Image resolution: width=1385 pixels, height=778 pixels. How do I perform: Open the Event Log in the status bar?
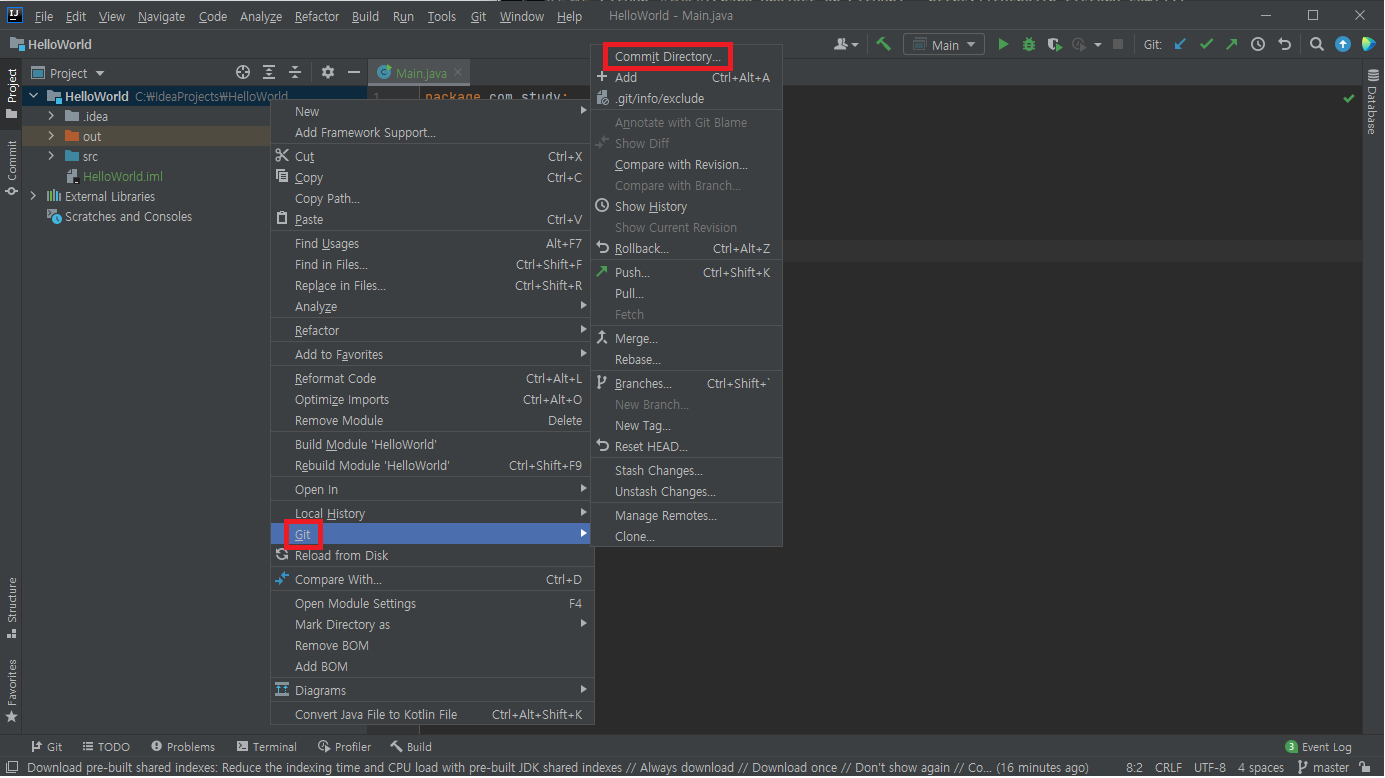1318,746
